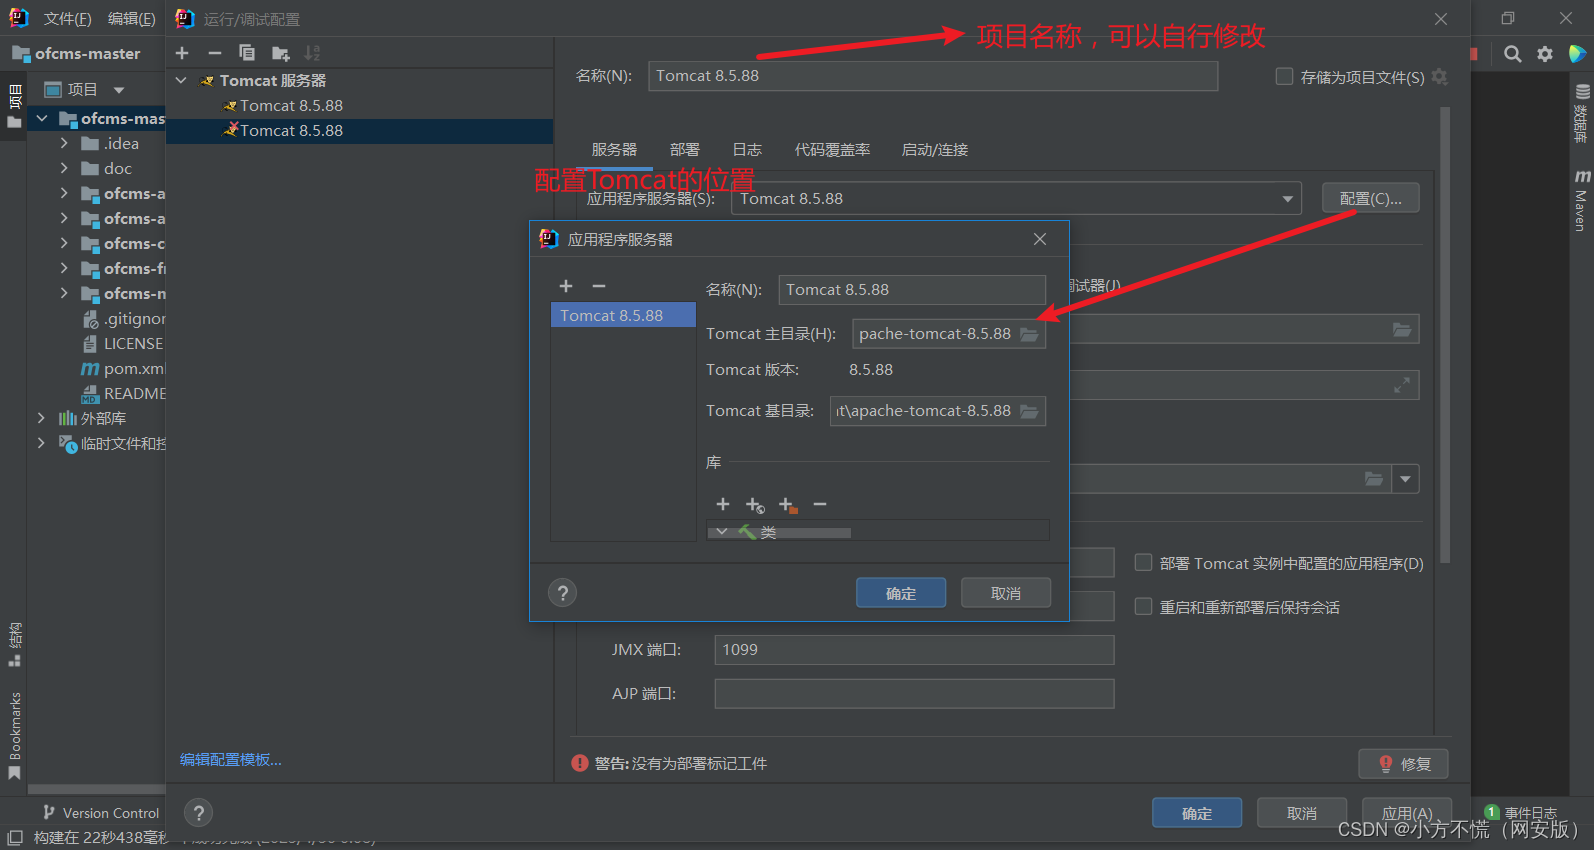Click 修复 fix button for warning
The height and width of the screenshot is (850, 1594).
point(1404,764)
